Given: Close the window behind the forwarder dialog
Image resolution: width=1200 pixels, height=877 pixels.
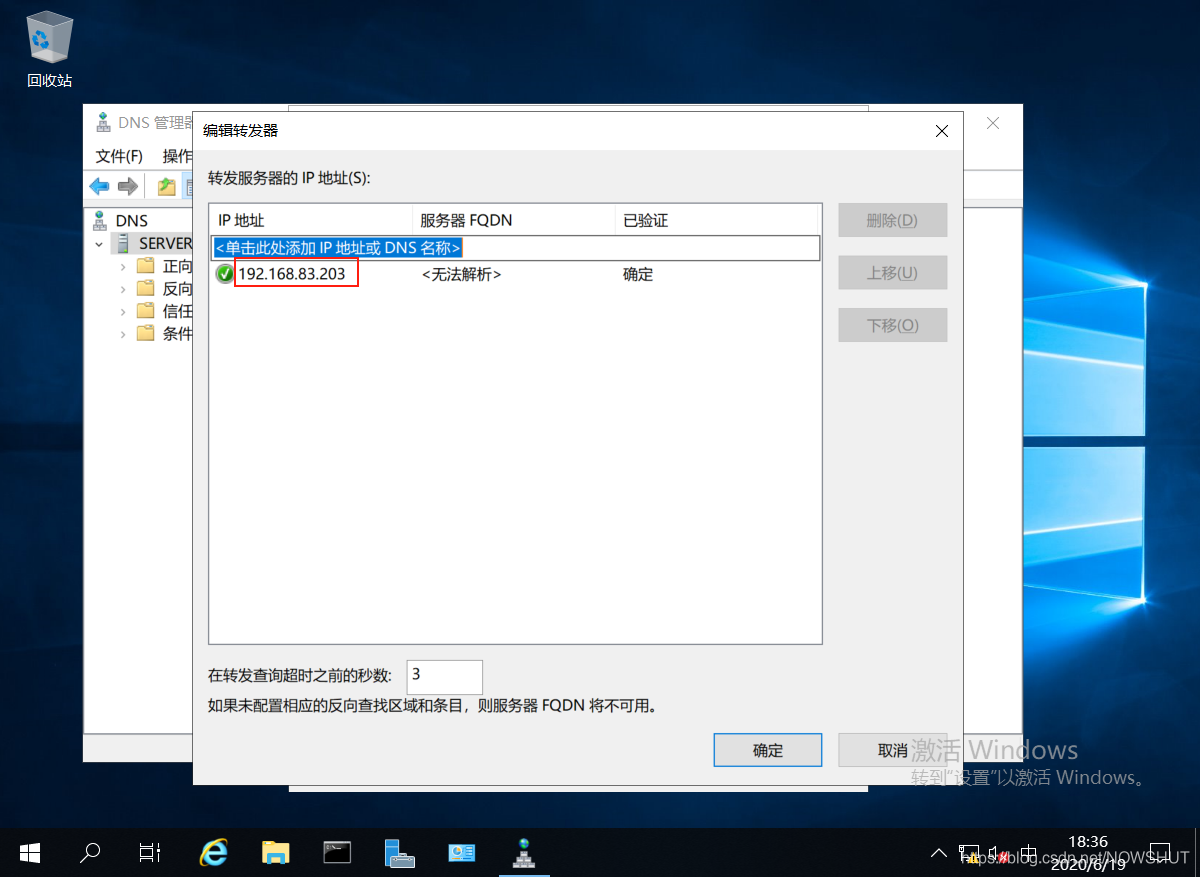Looking at the screenshot, I should tap(993, 123).
